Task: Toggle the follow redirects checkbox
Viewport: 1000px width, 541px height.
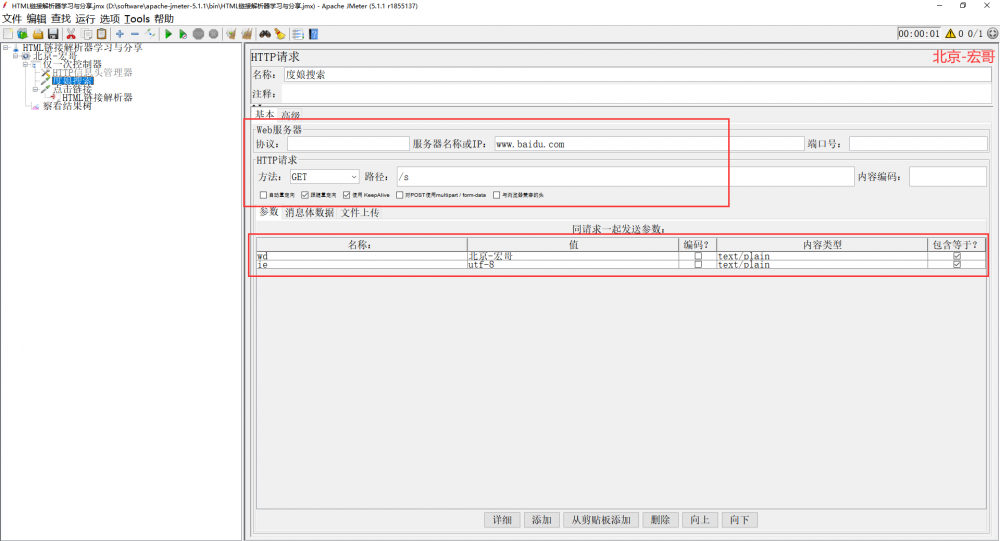Action: click(305, 195)
